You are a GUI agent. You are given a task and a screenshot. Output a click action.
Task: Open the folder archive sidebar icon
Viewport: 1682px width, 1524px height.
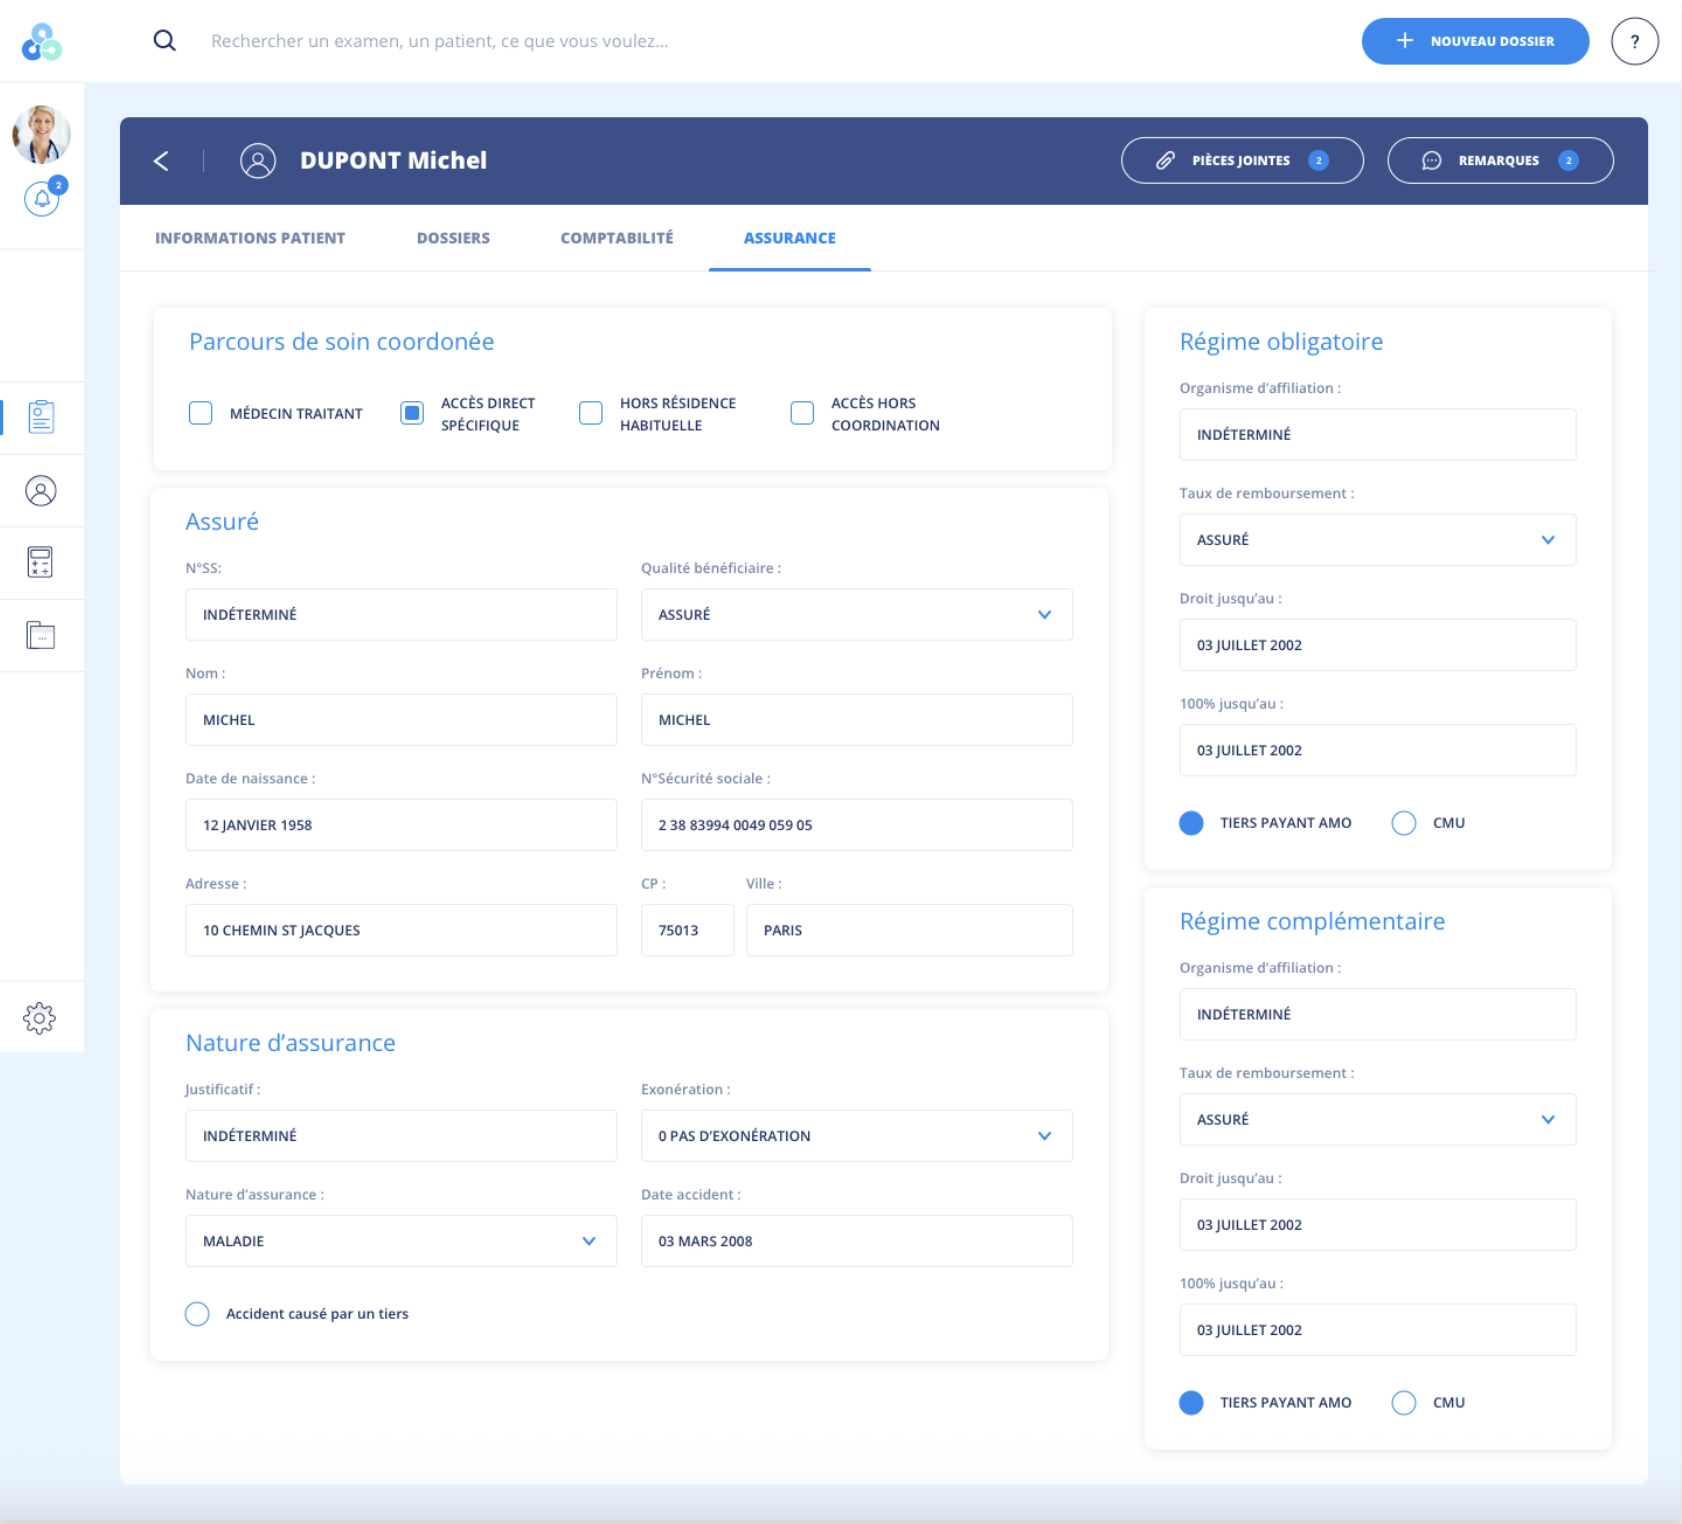pyautogui.click(x=41, y=636)
